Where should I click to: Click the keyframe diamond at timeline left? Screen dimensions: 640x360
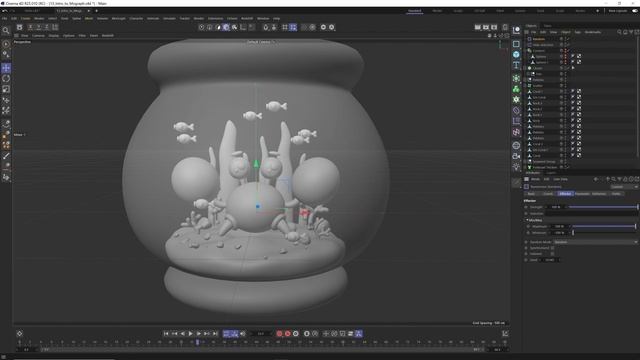click(x=20, y=333)
